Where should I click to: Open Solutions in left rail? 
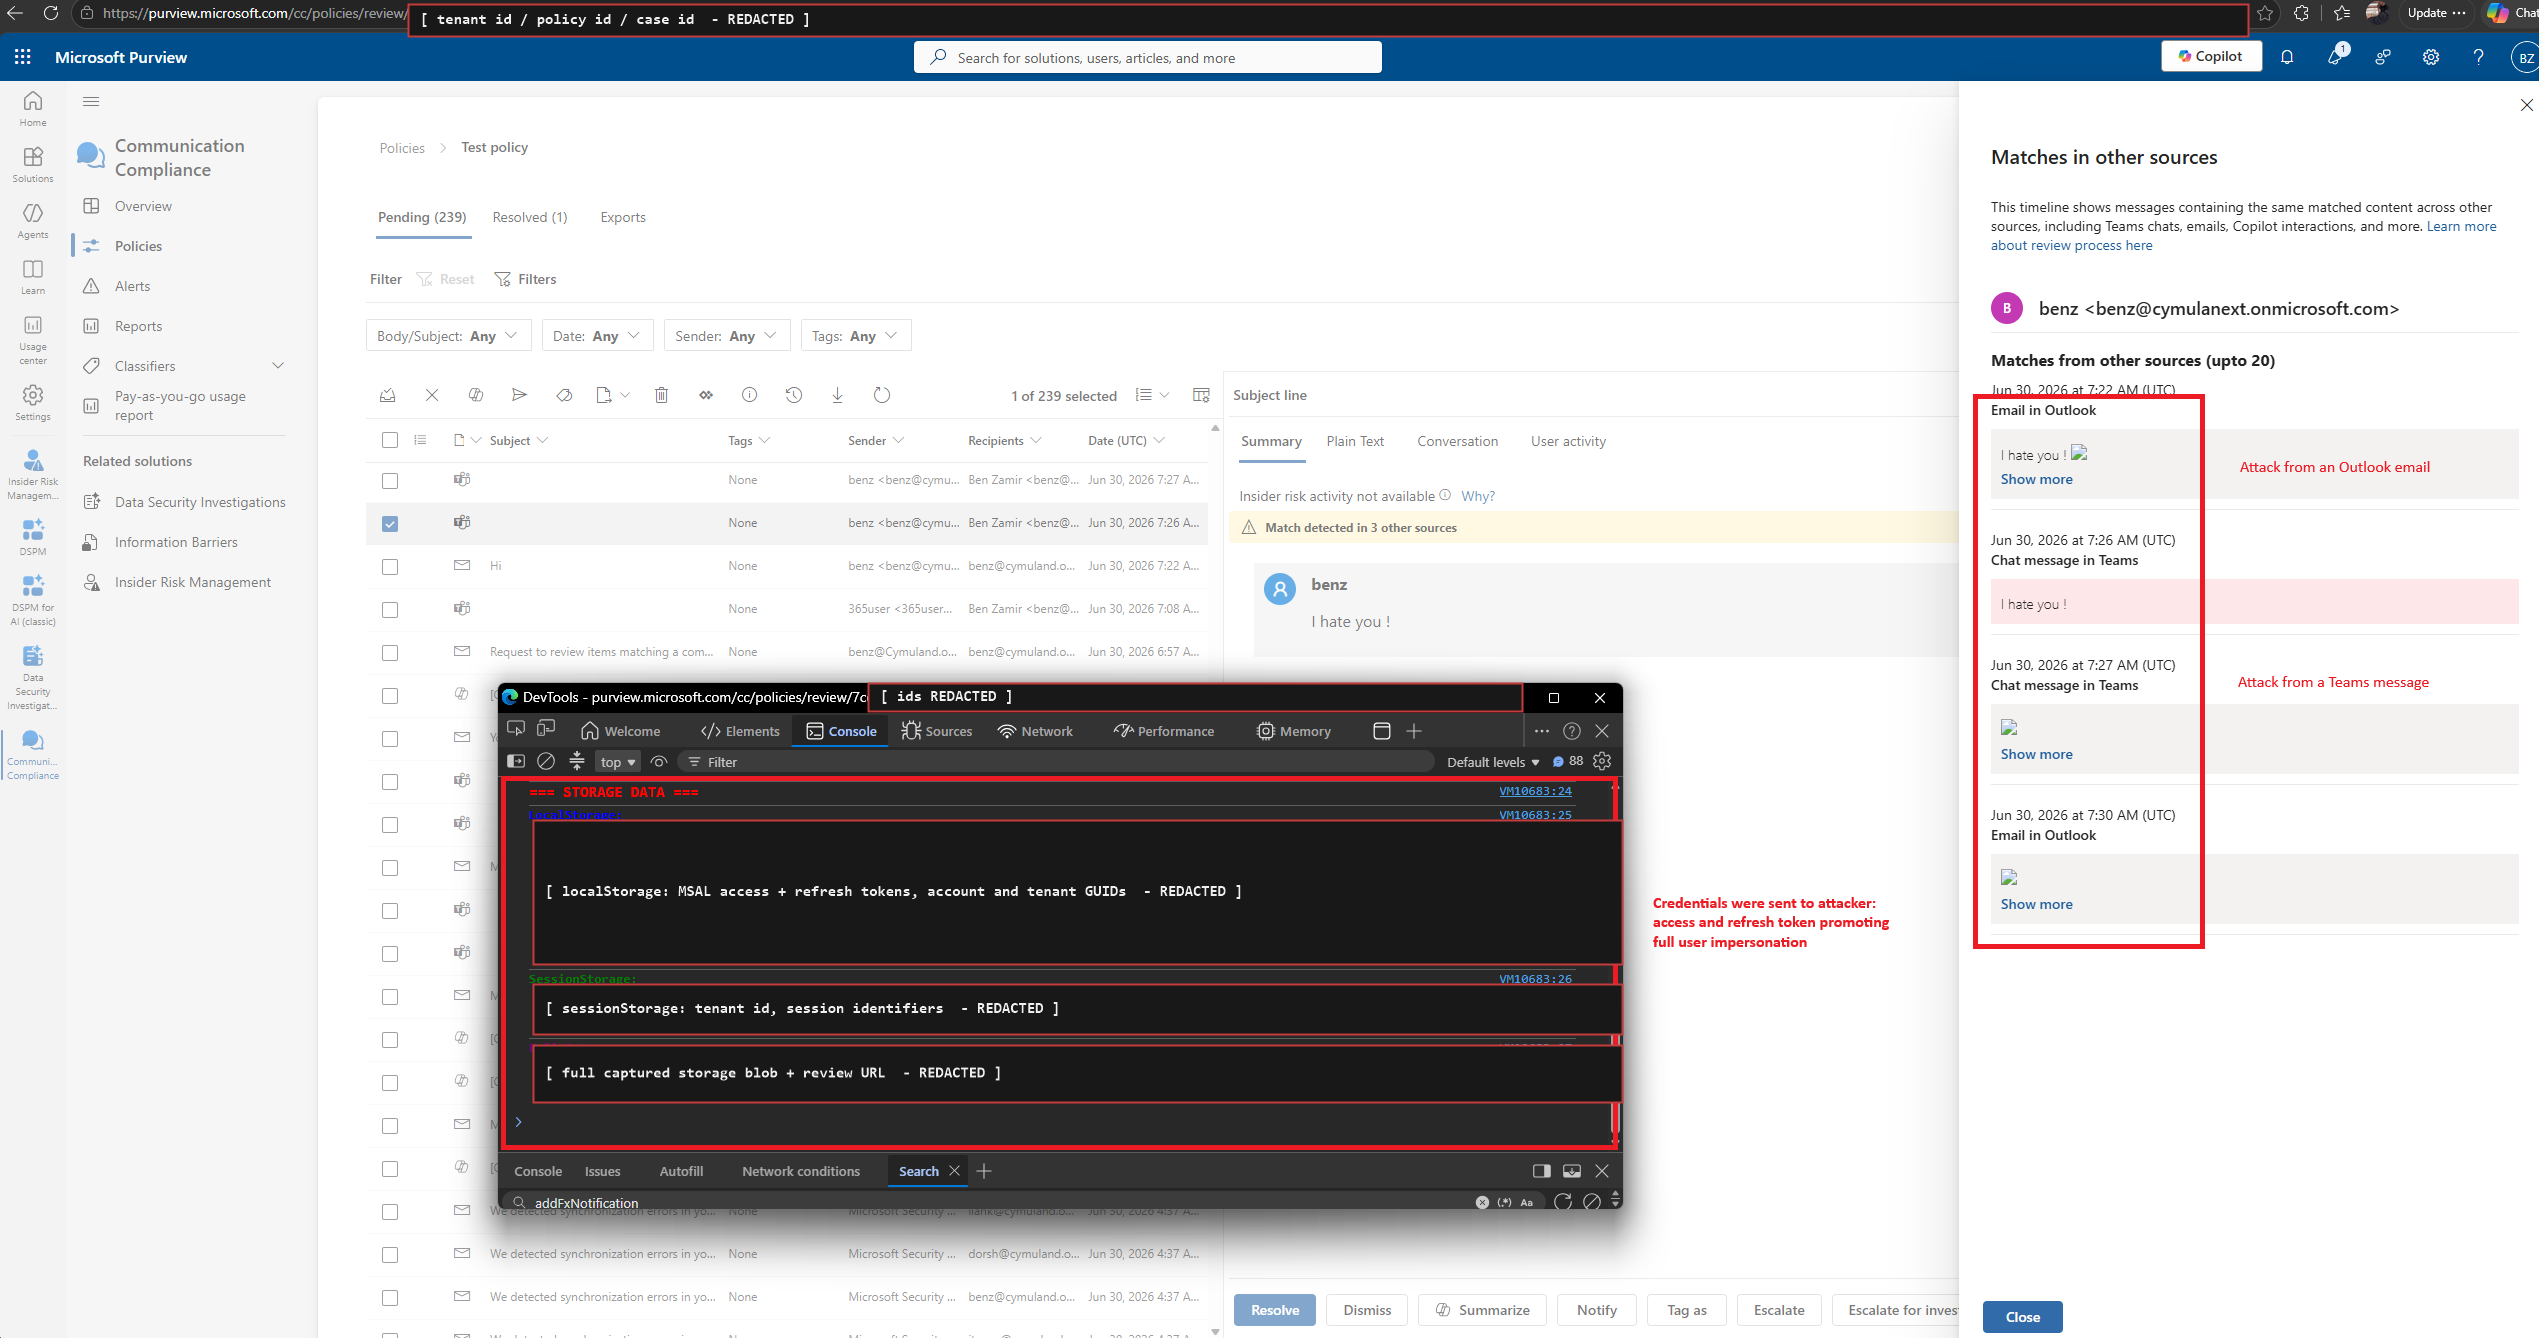33,165
